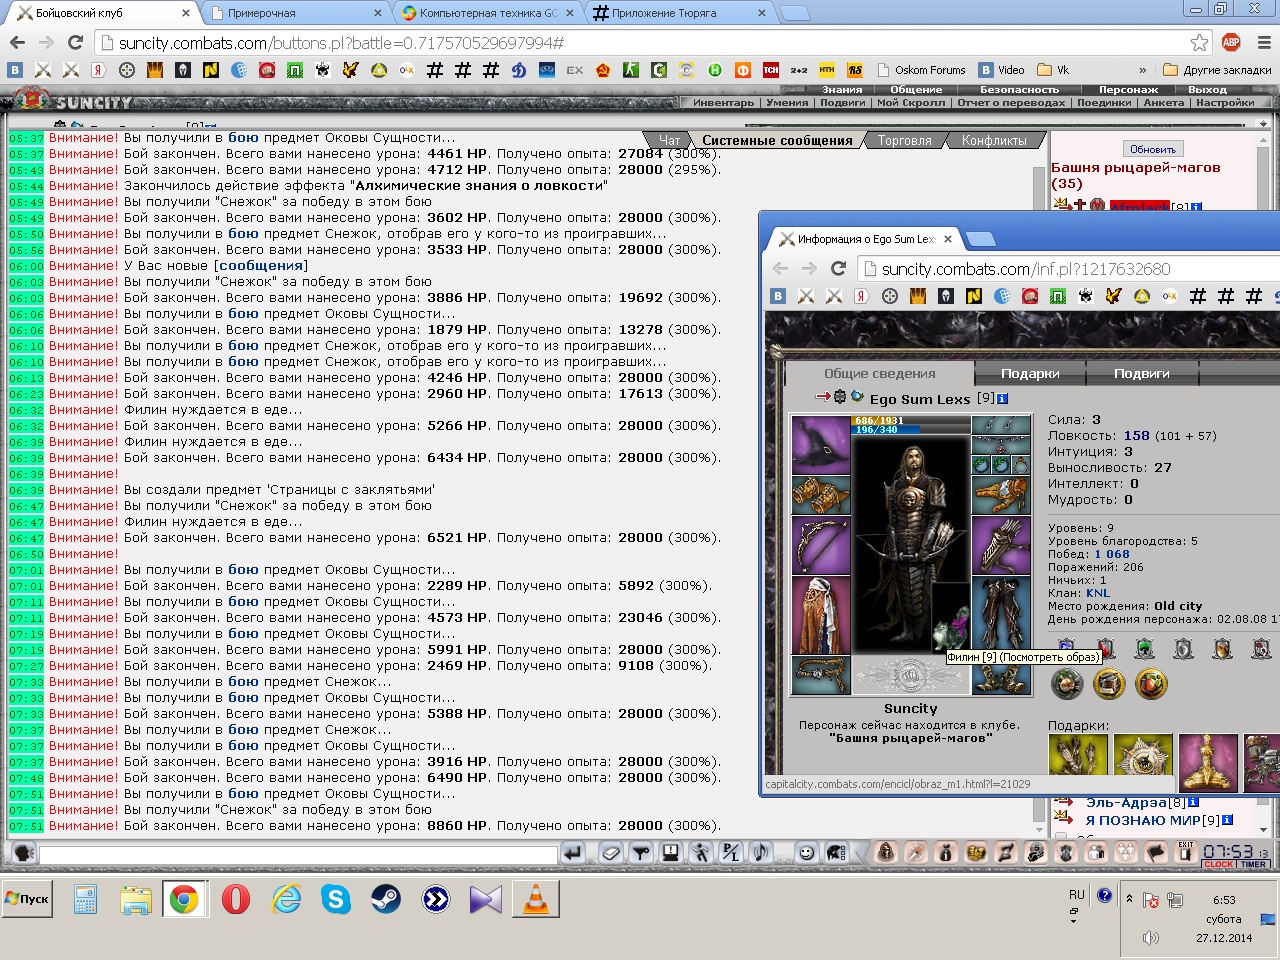Screen dimensions: 1280x960
Task: Open the Настройки menu item
Action: 1225,102
